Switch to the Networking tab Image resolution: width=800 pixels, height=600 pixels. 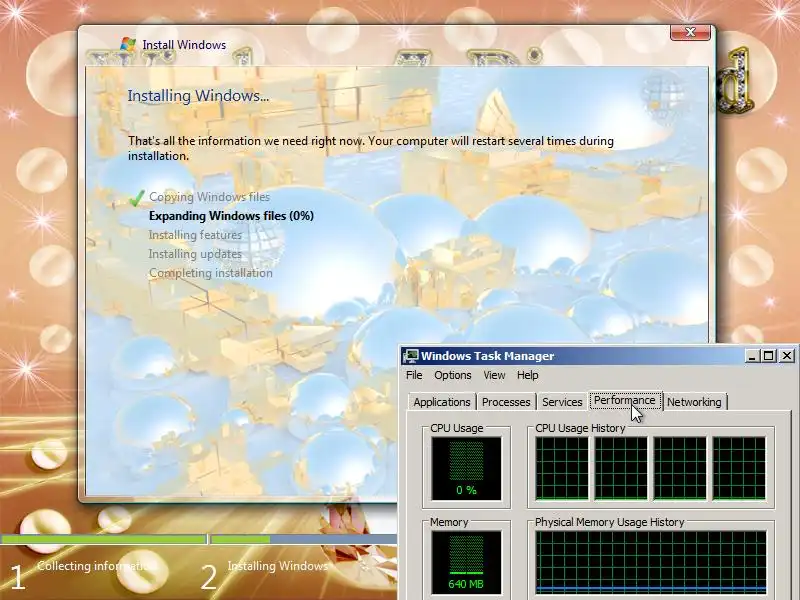click(694, 402)
